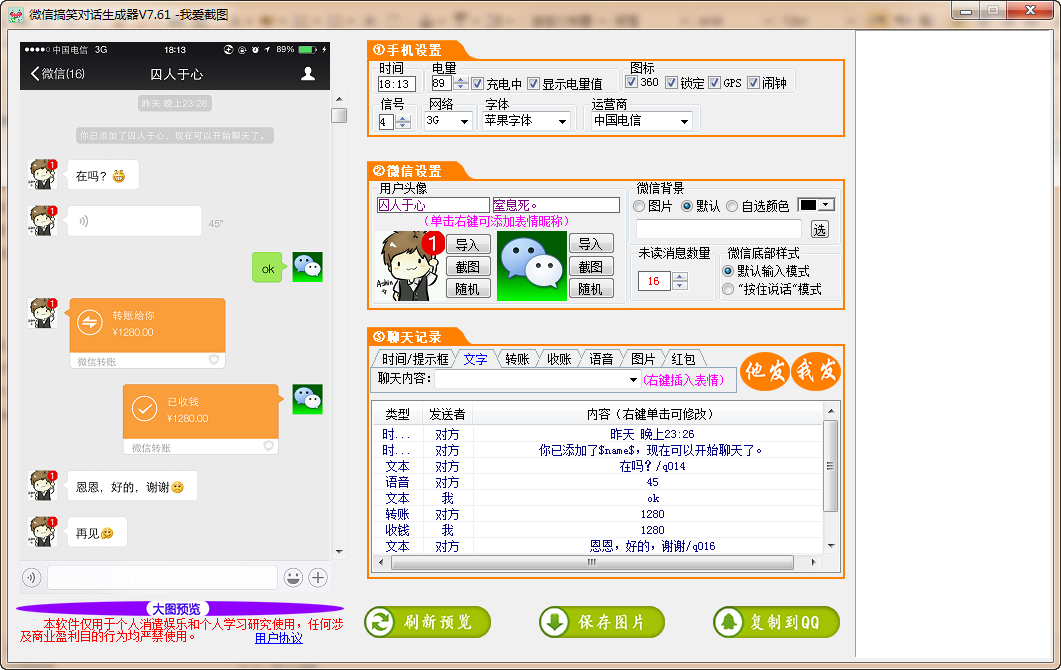Click the chat list horizontal scrollbar

tap(592, 562)
